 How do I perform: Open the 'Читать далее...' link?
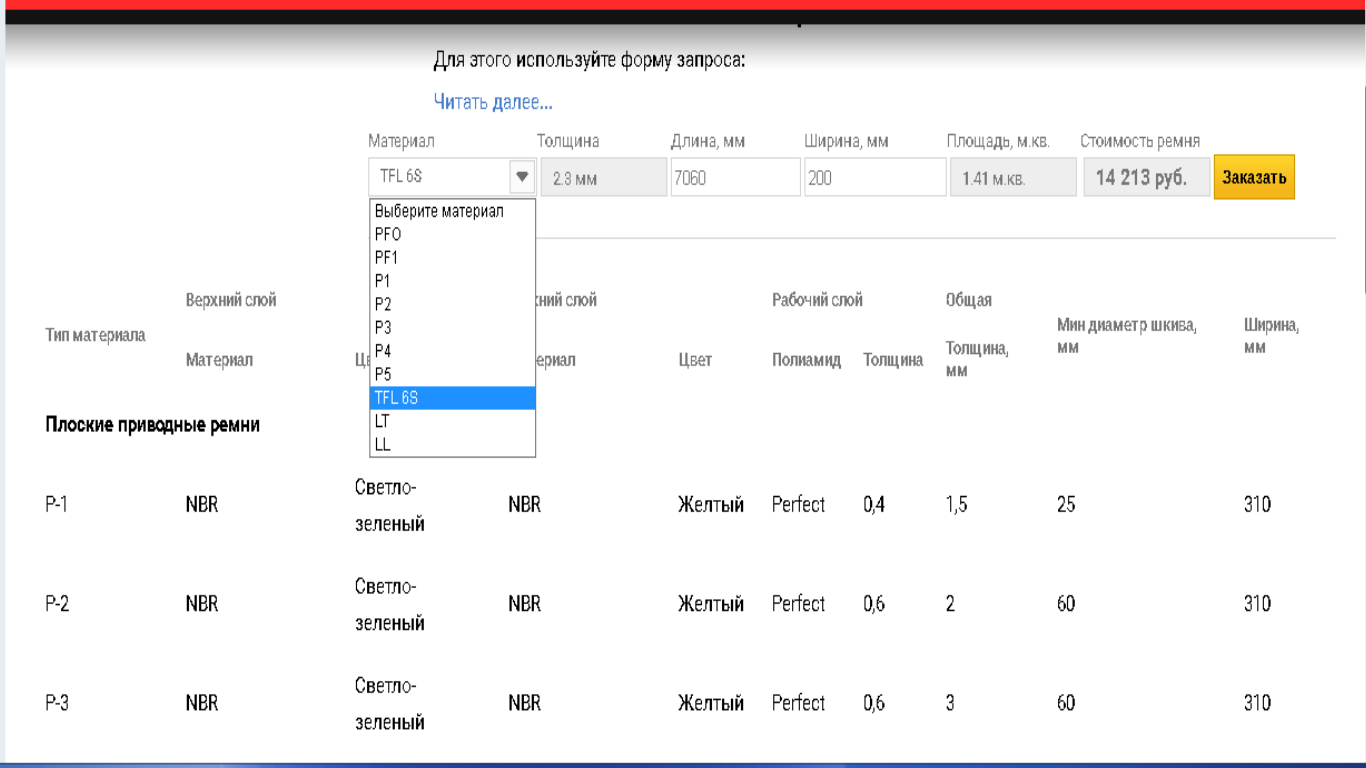(493, 102)
